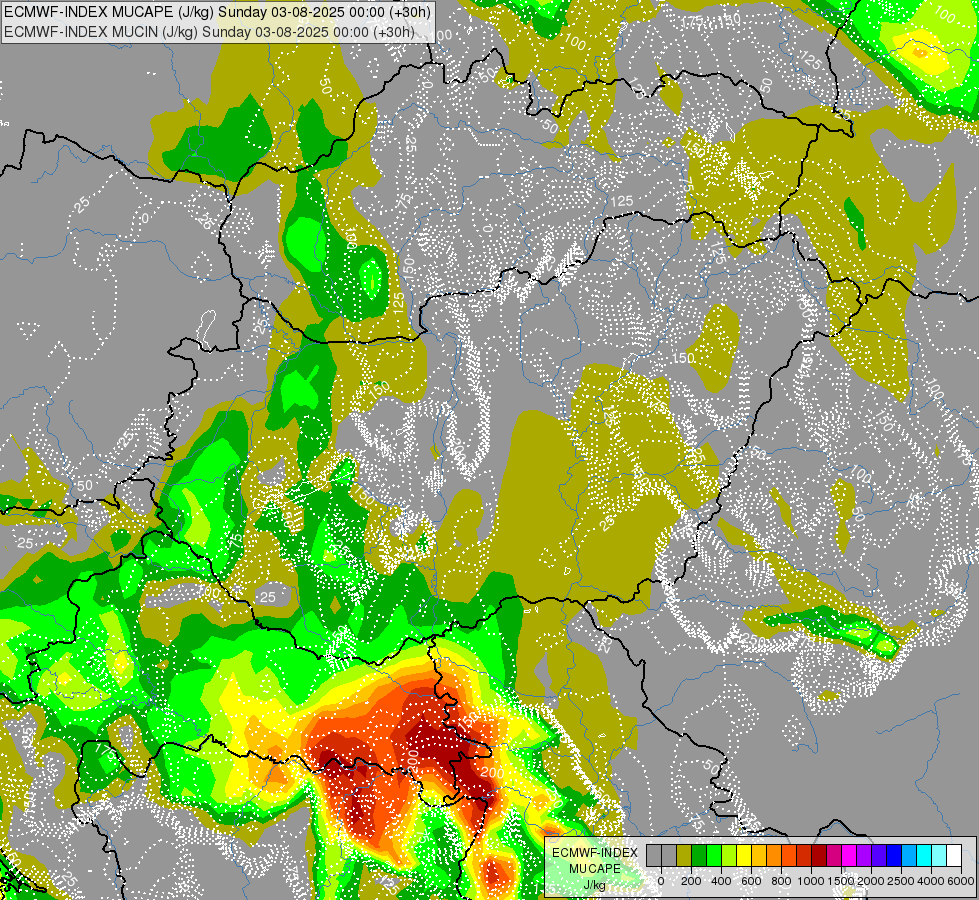Image resolution: width=979 pixels, height=900 pixels.
Task: Click the olive swatch in the MUCAPE legend
Action: click(x=684, y=856)
